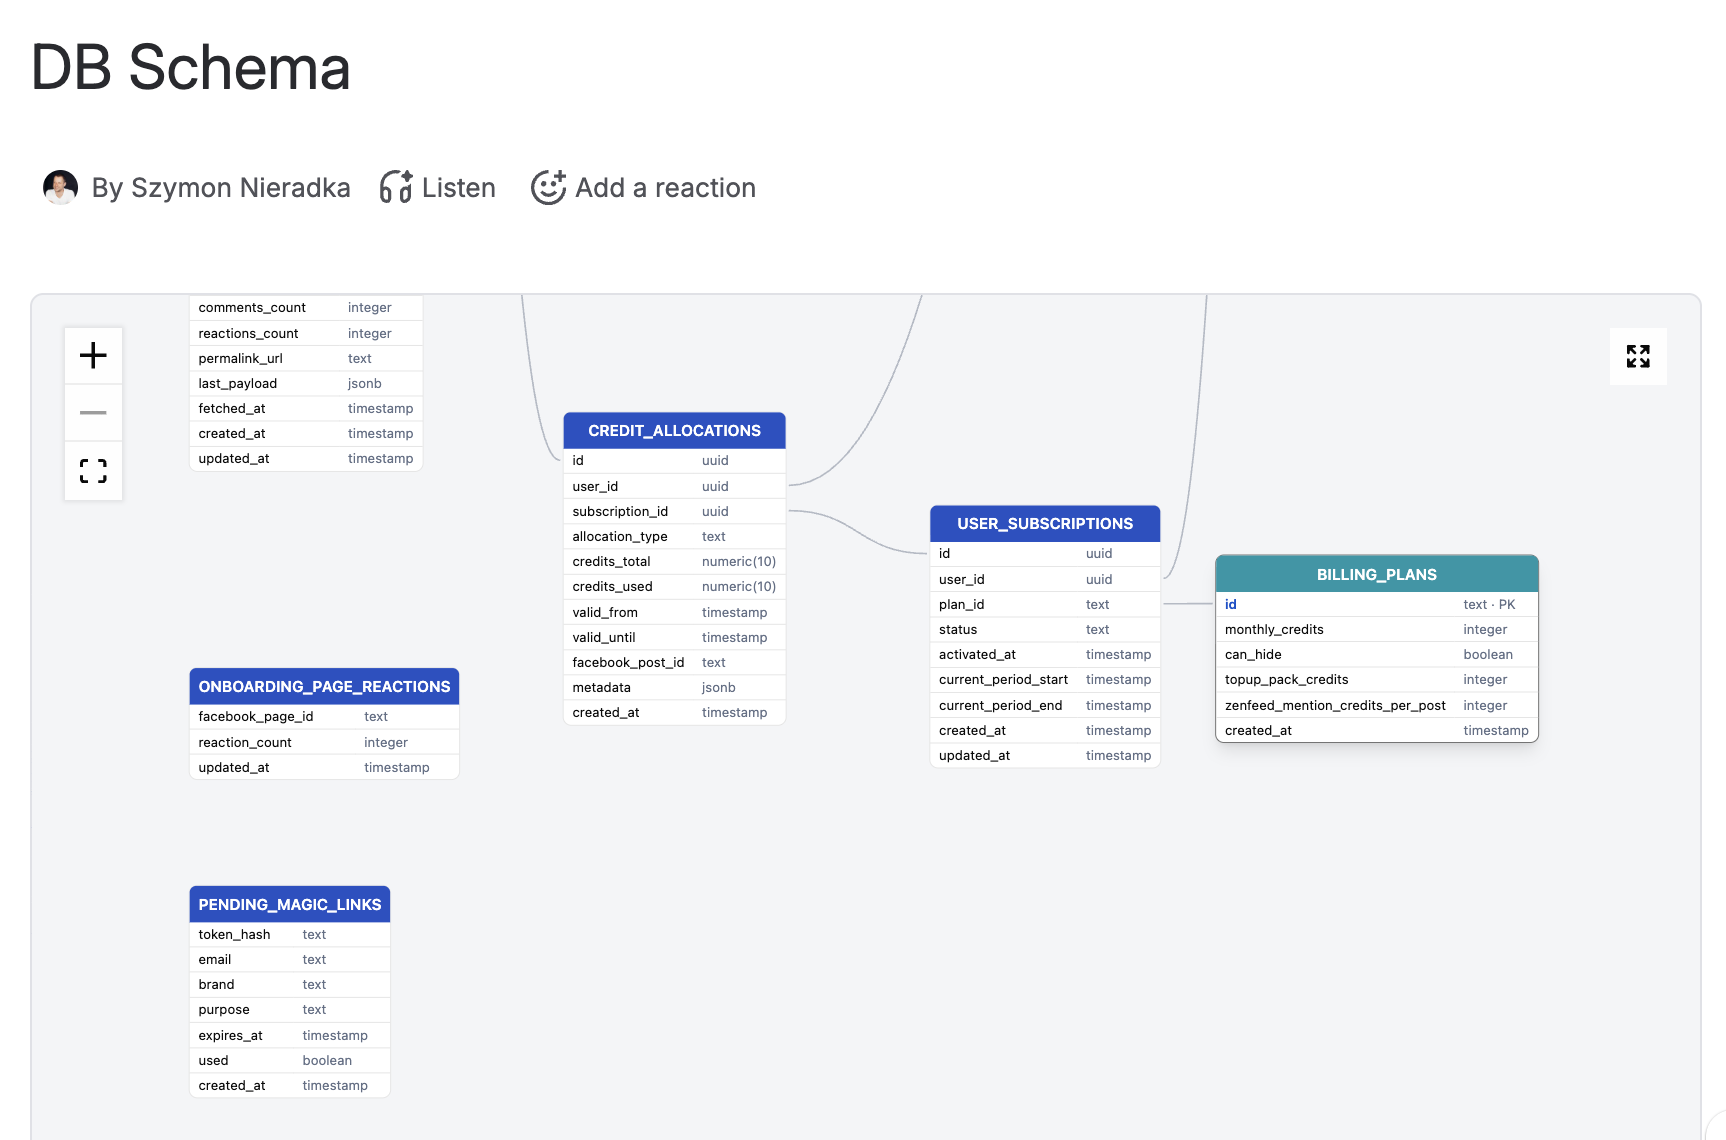Click current_period_end field row

(x=1045, y=705)
